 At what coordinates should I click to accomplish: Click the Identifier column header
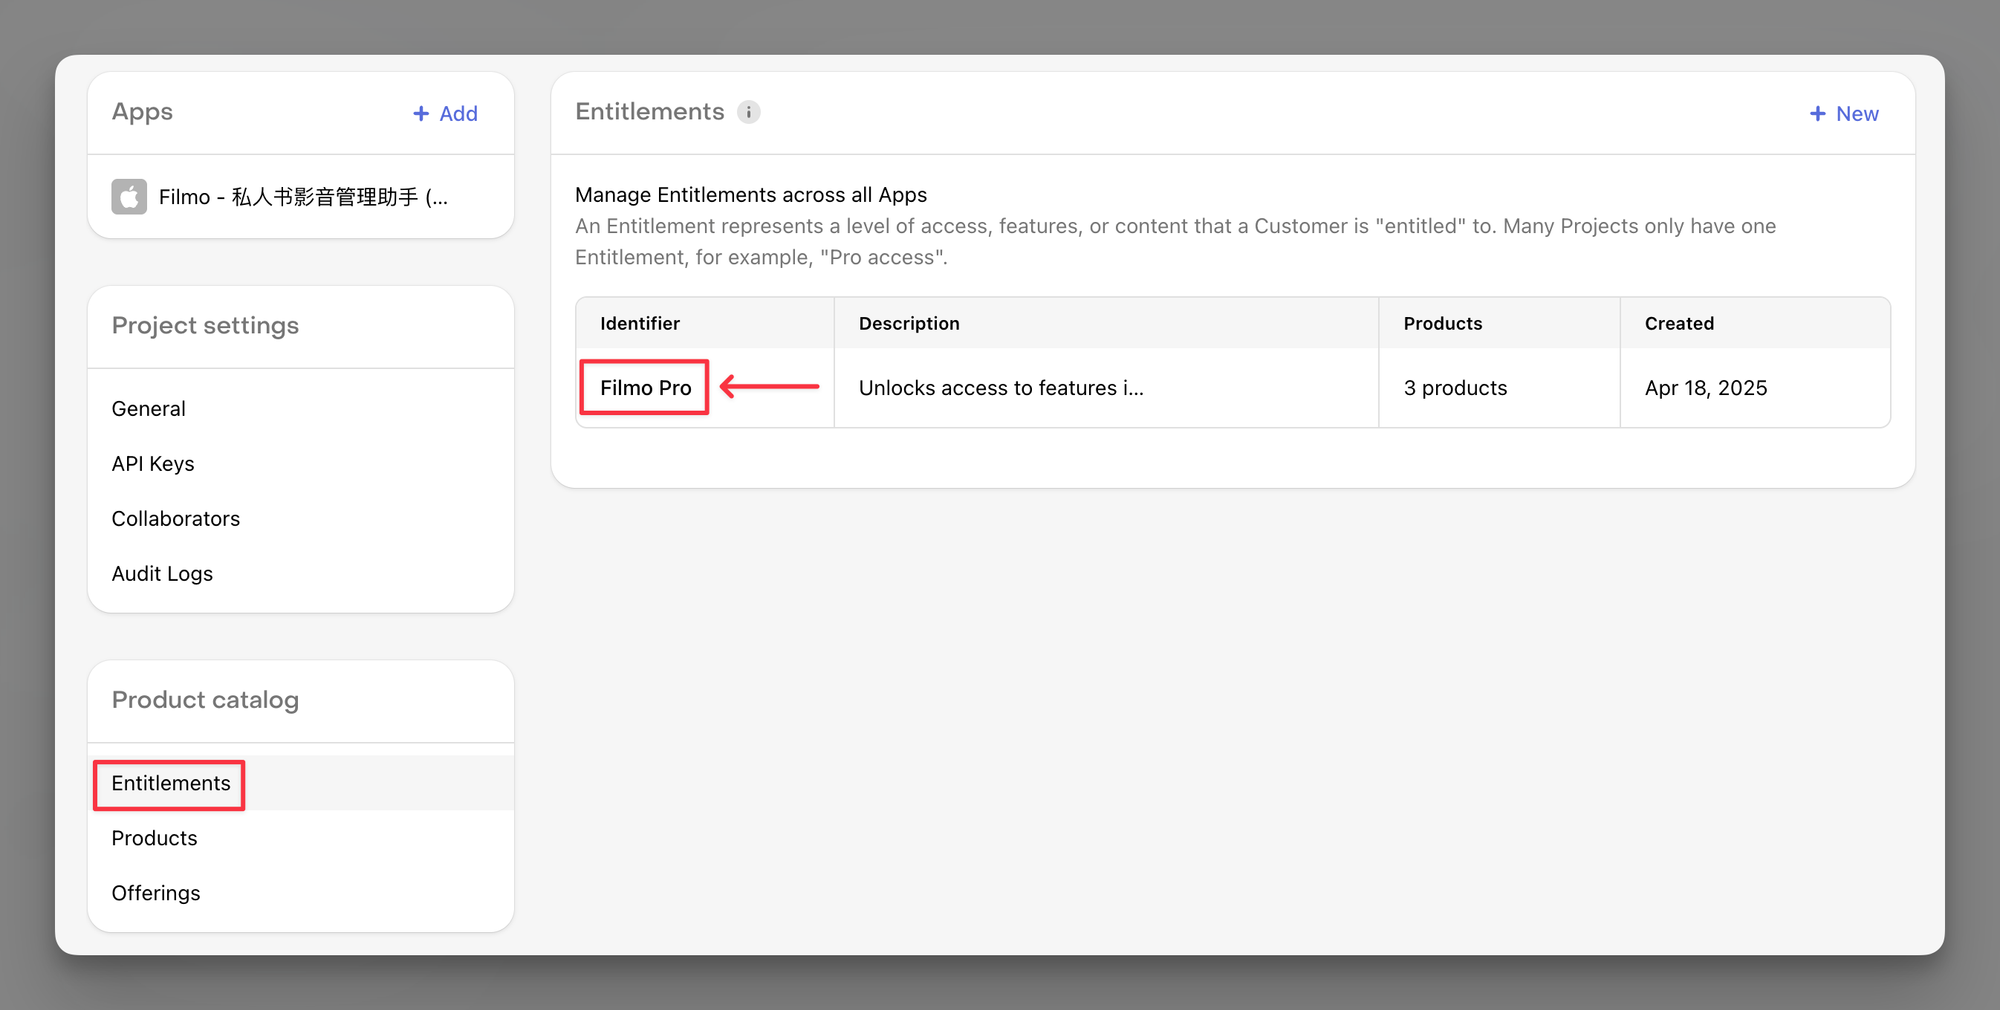(640, 324)
